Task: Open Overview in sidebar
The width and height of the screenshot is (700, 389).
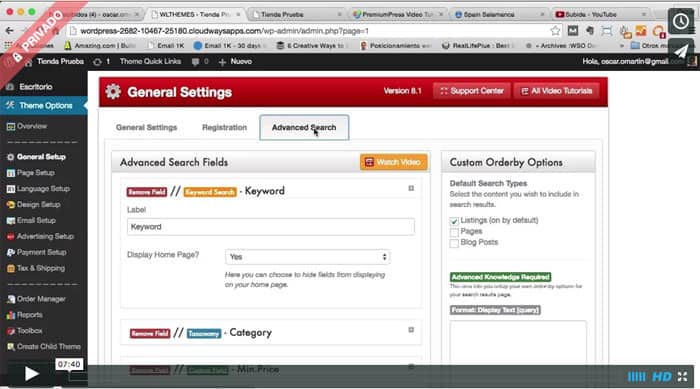Action: click(x=32, y=126)
